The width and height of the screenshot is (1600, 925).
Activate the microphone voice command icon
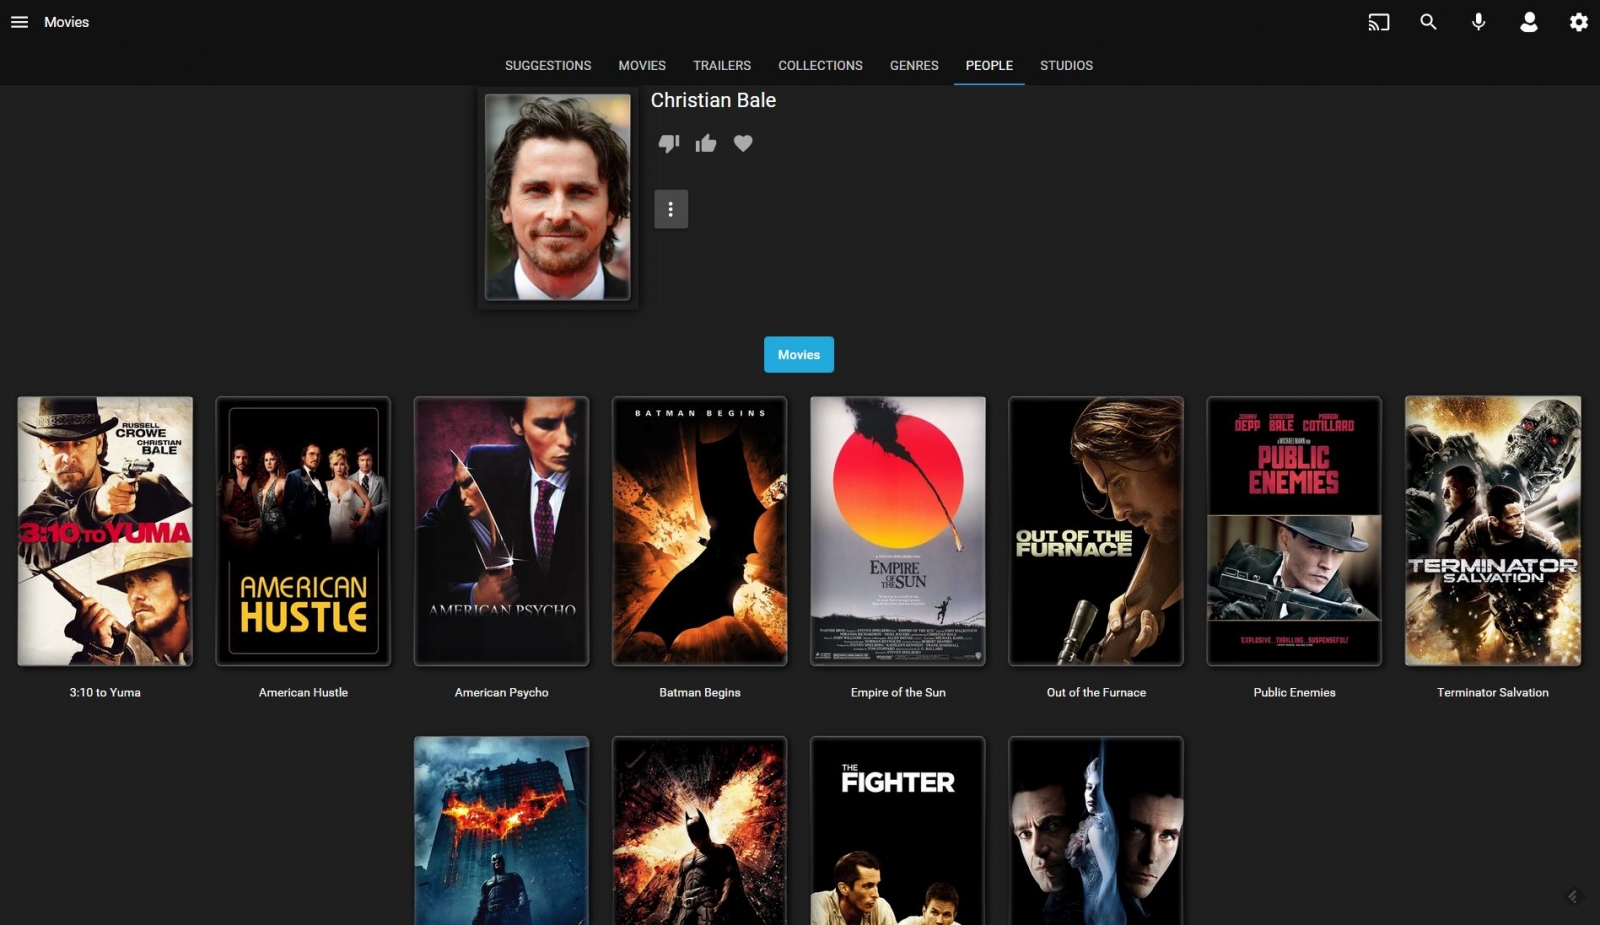tap(1478, 22)
